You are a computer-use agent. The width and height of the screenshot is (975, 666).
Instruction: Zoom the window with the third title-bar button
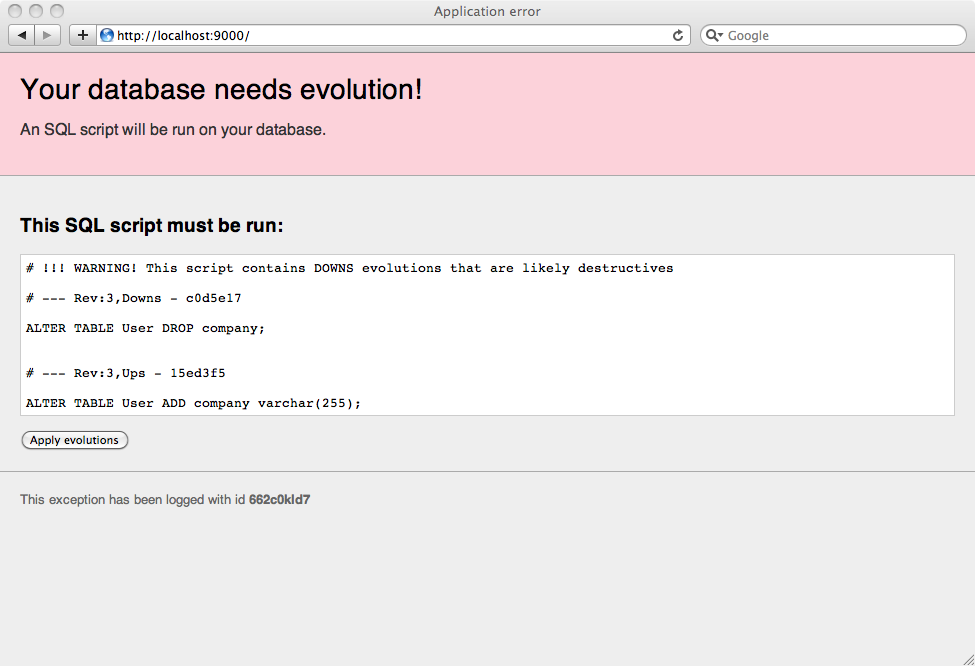(x=56, y=11)
